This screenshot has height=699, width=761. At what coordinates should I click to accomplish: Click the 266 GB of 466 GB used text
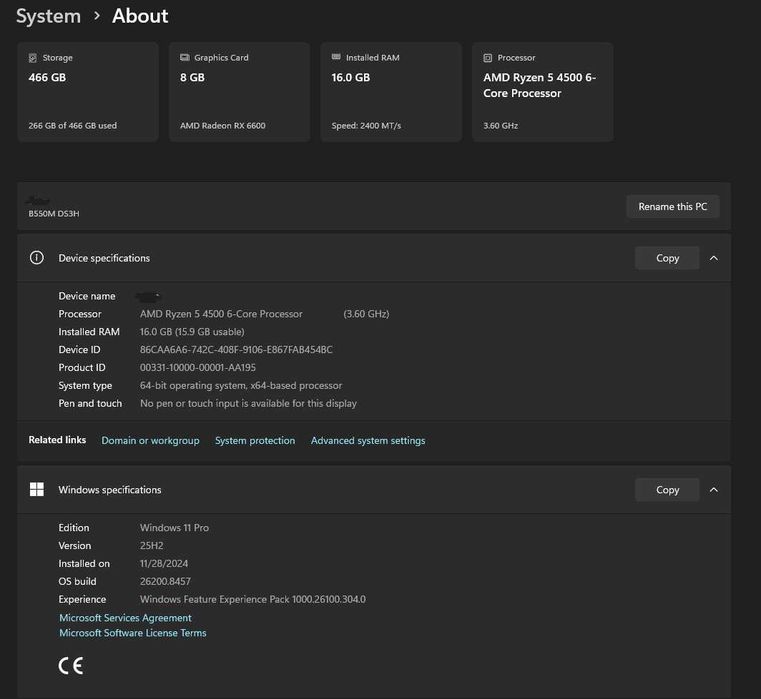(72, 125)
